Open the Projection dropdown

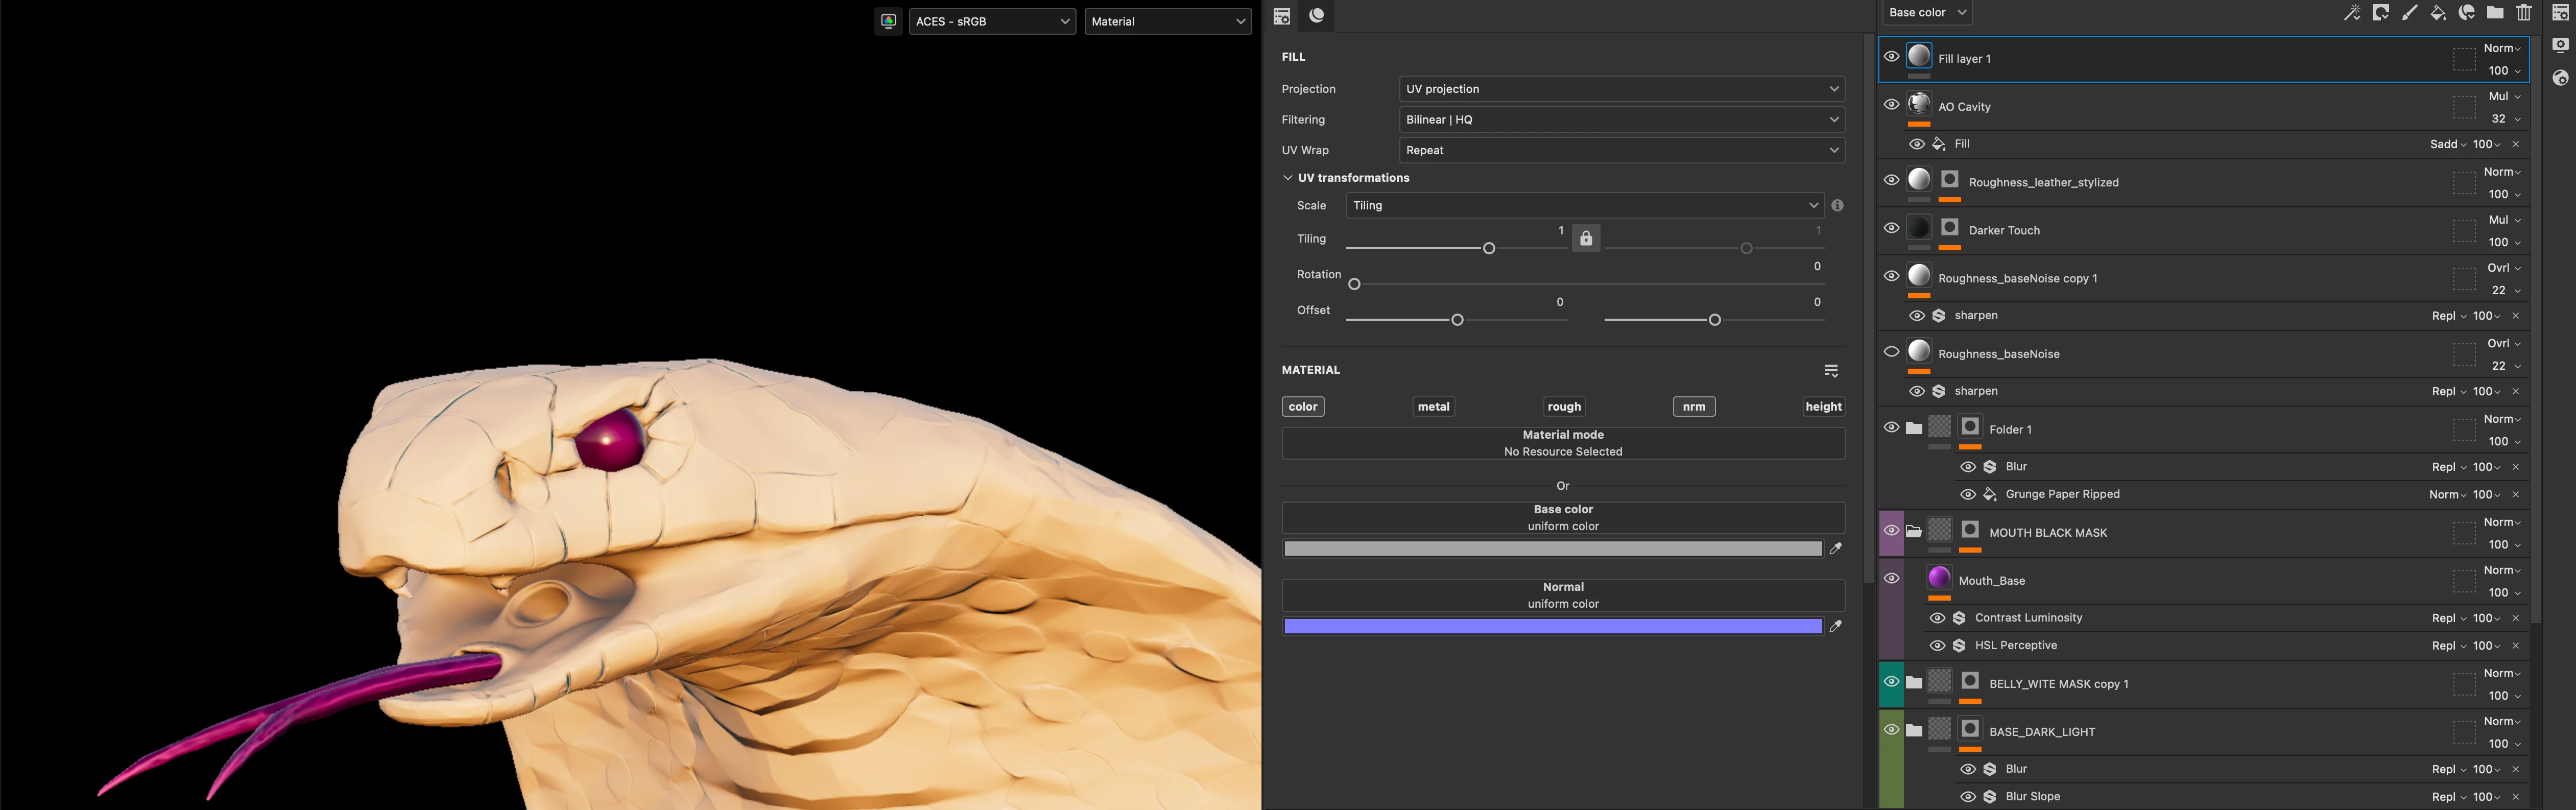[x=1621, y=89]
